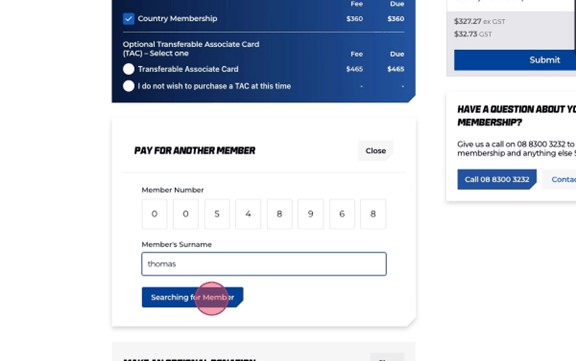Focus the Member's Surname text field

point(264,264)
